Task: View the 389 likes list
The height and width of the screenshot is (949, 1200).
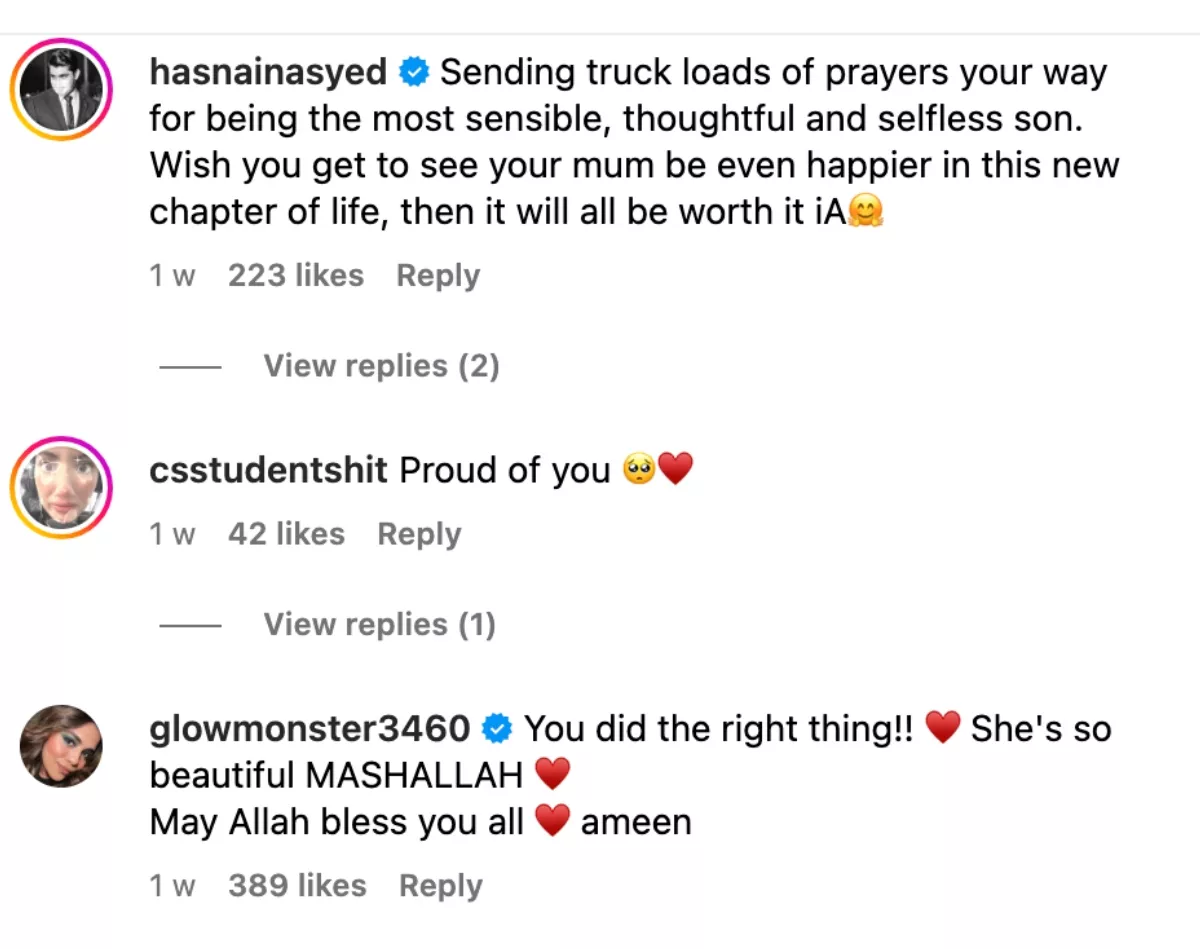Action: [x=297, y=885]
